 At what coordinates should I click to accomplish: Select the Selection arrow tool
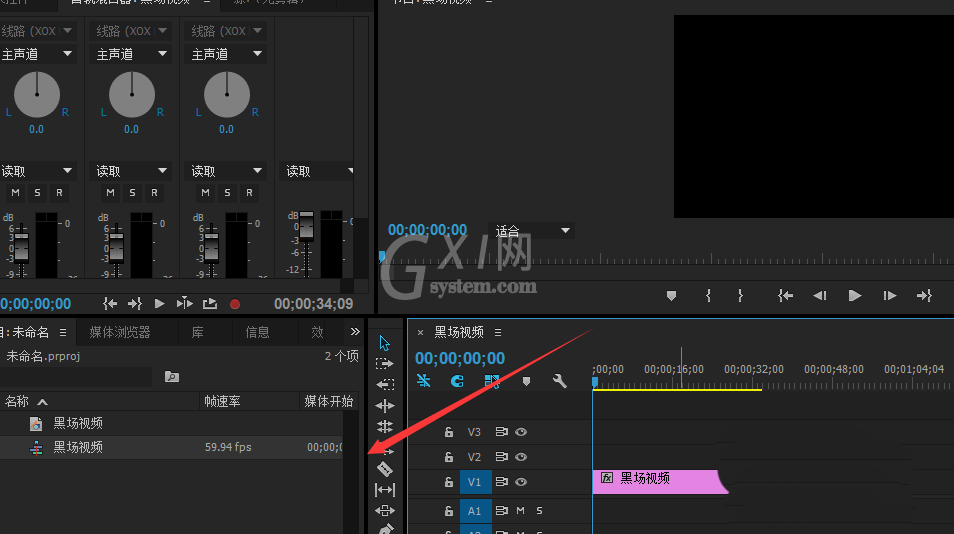385,343
